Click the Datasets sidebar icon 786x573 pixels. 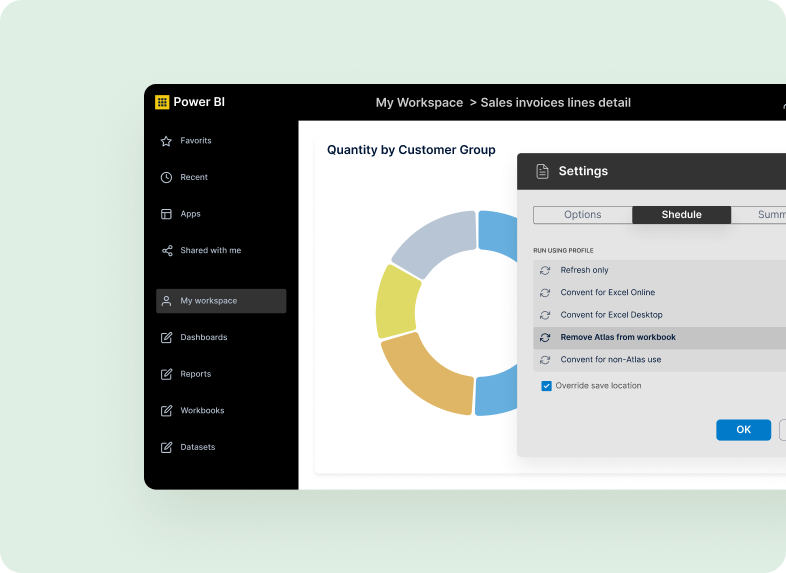point(167,447)
